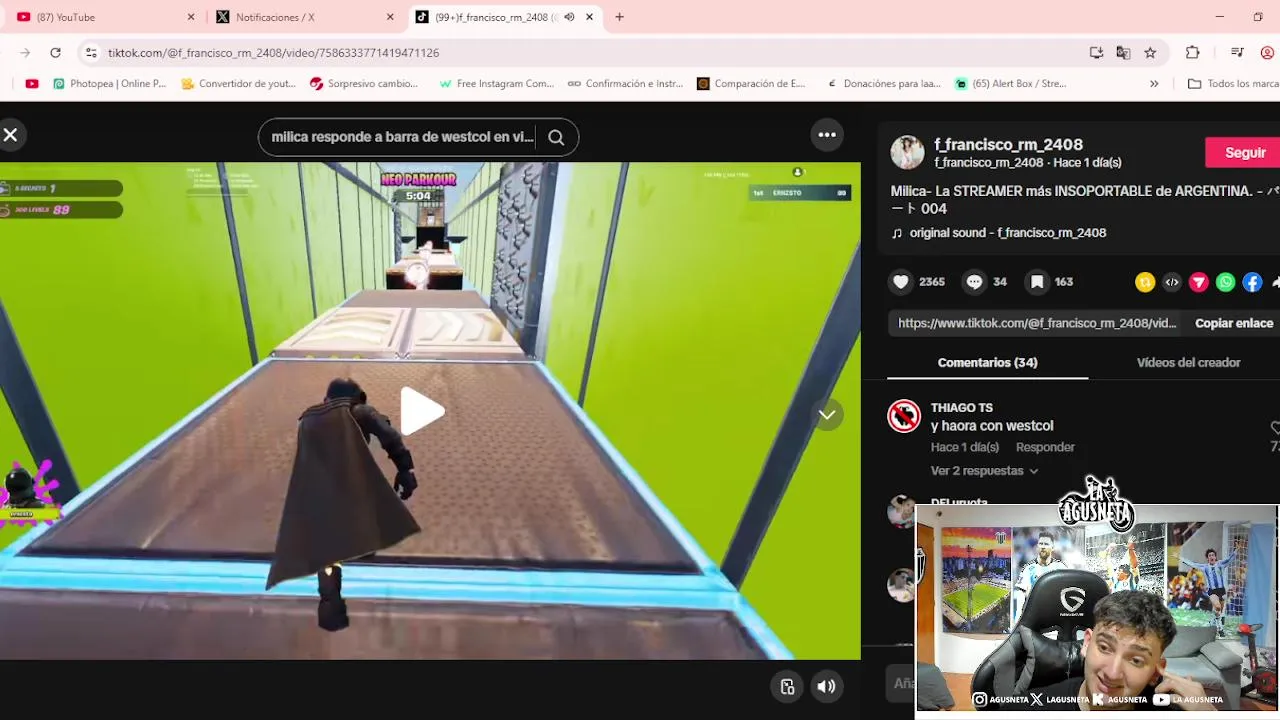1280x720 pixels.
Task: Click the yellow repost icon
Action: 1145,283
